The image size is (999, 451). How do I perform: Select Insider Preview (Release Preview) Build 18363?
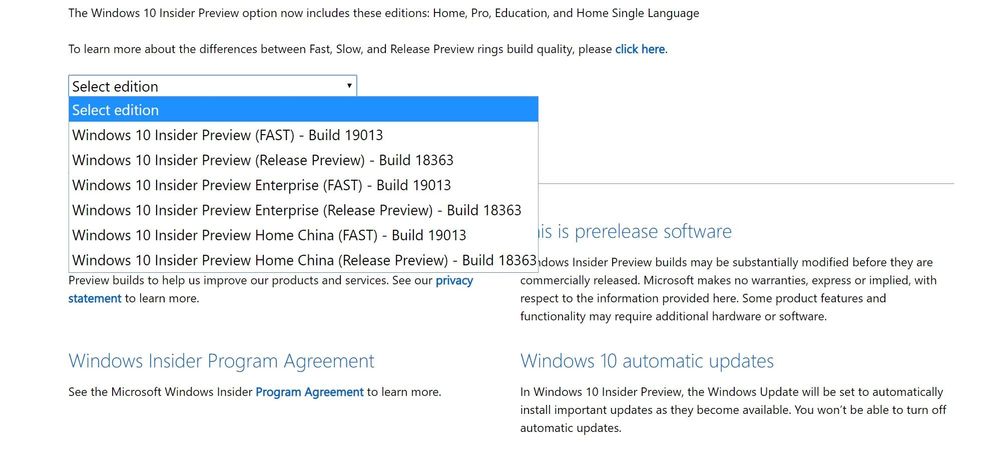tap(303, 159)
